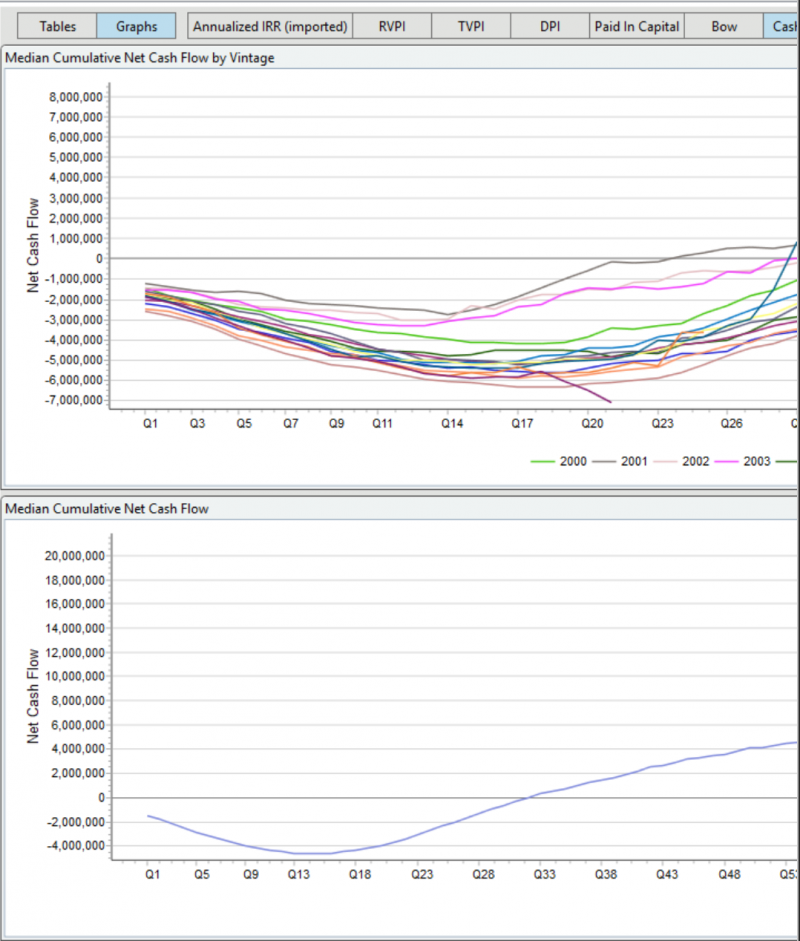Open the DPI tab

549,26
